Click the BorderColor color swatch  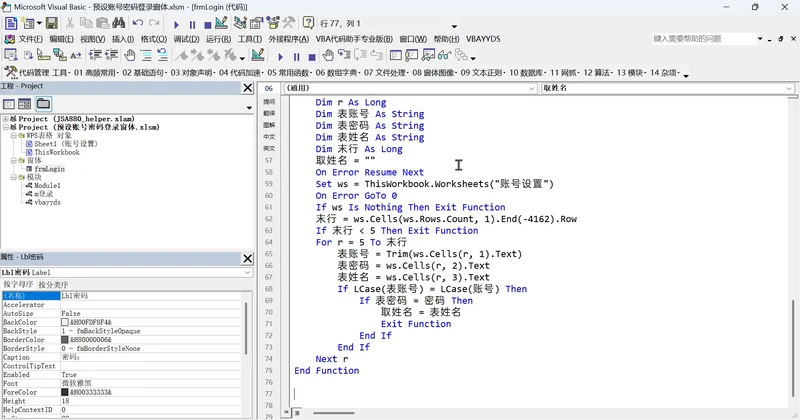pos(65,339)
